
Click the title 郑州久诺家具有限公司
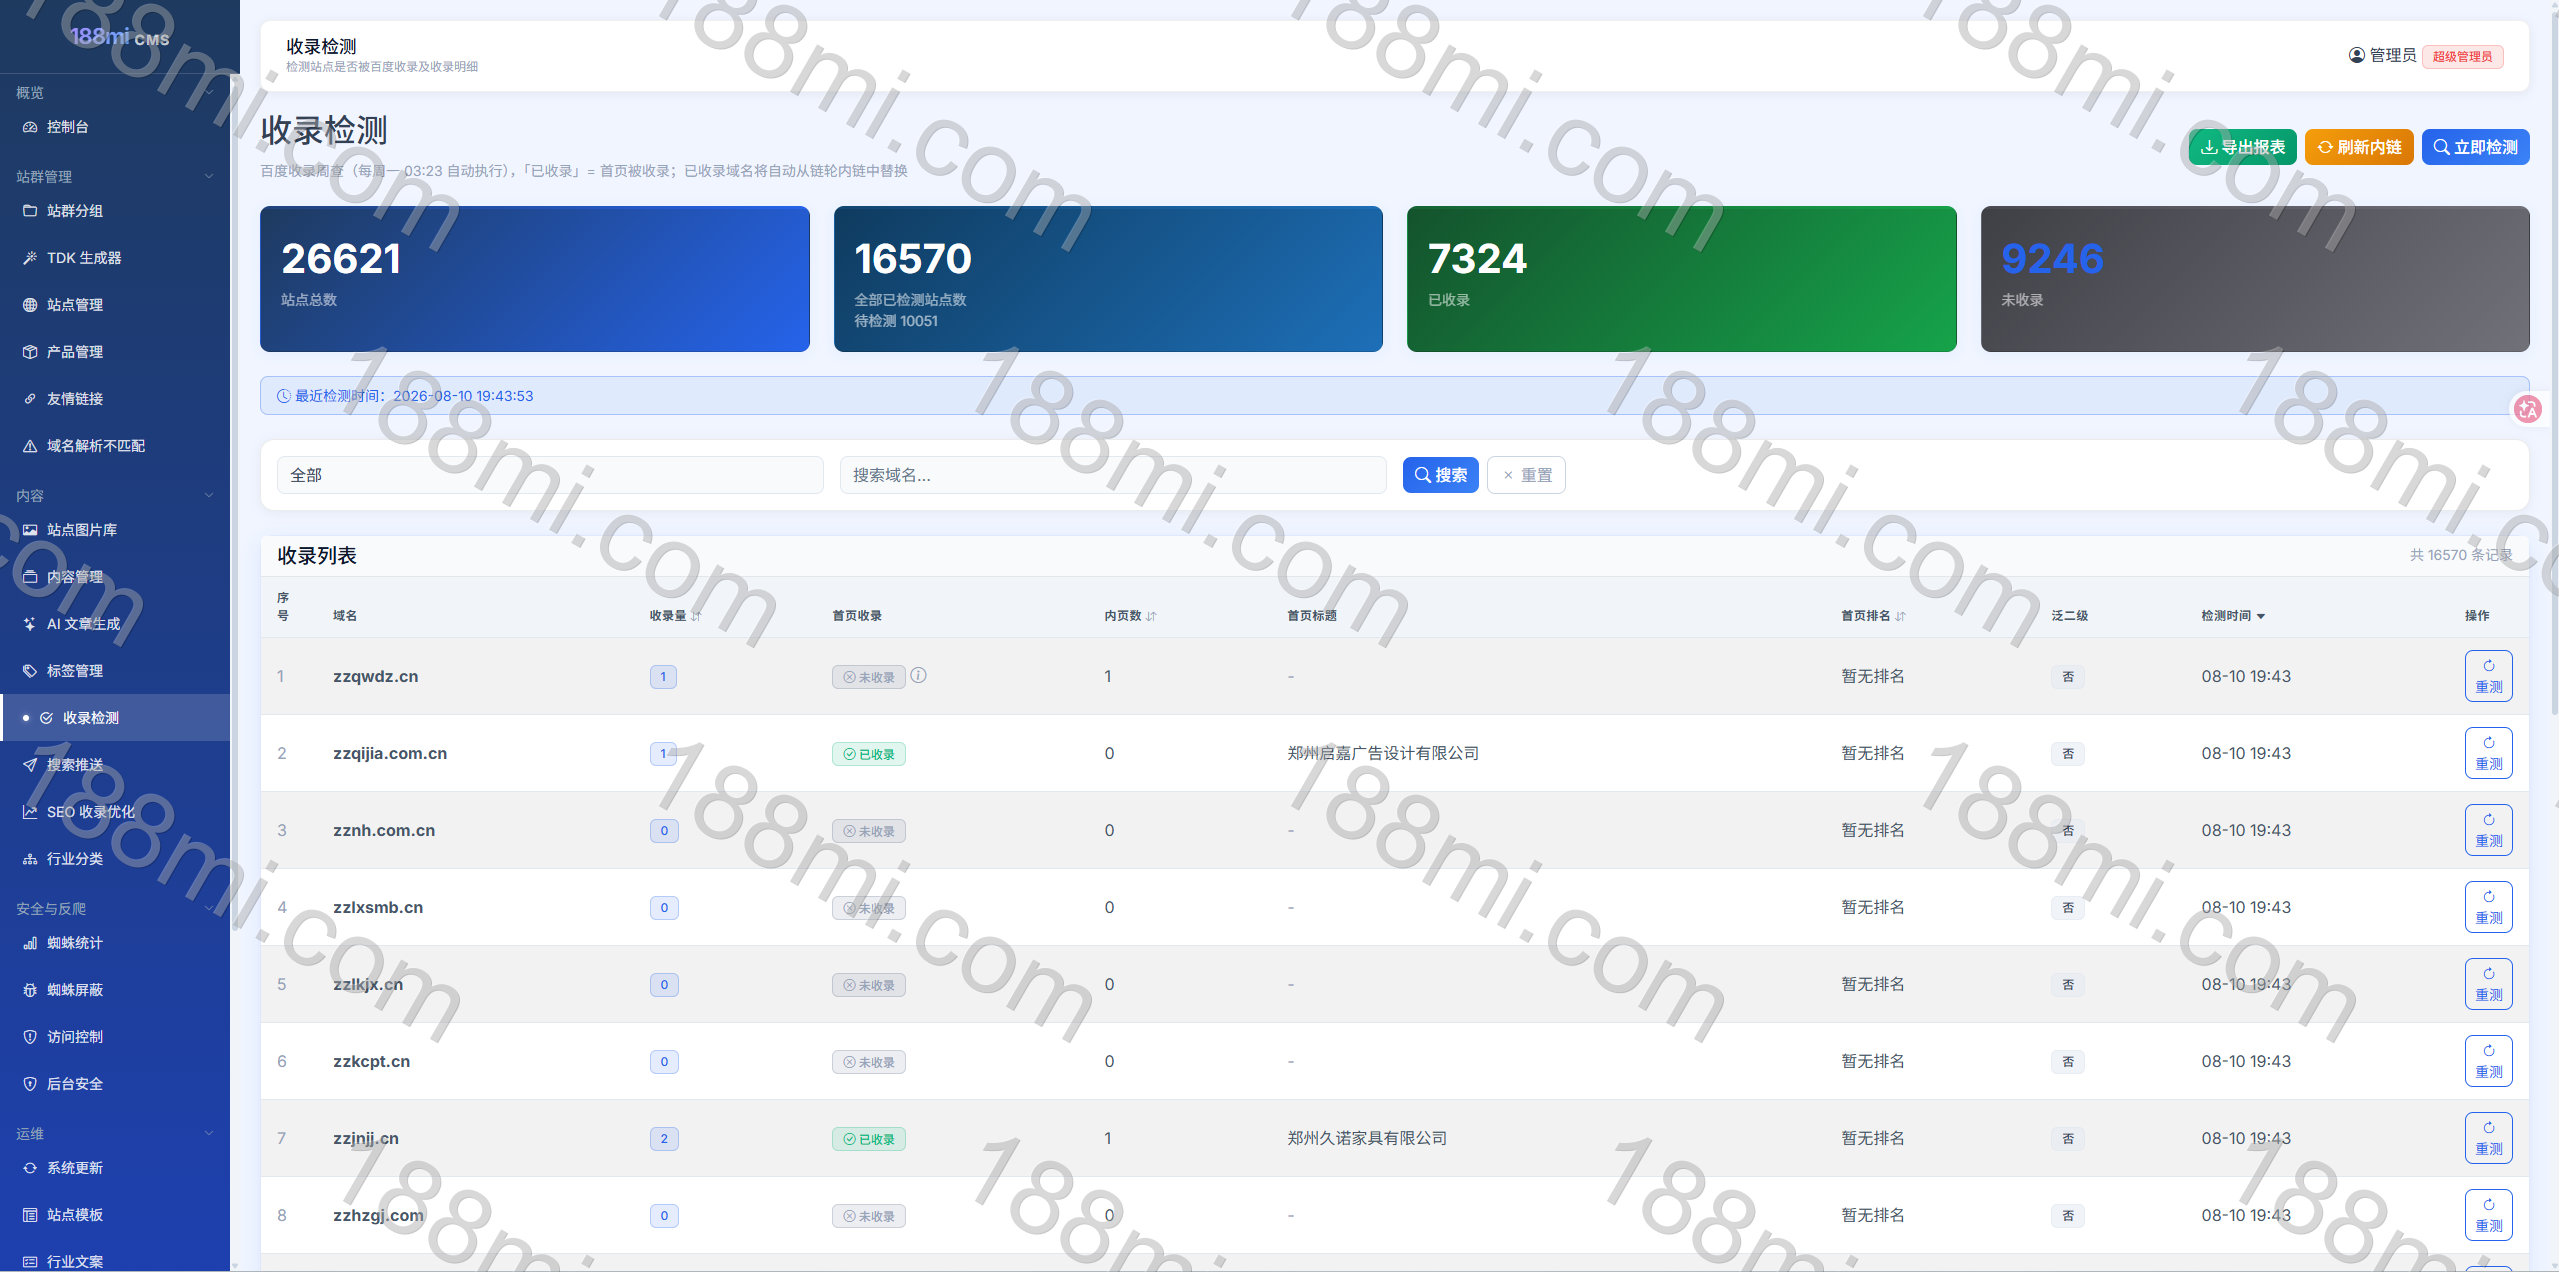click(x=1367, y=1139)
